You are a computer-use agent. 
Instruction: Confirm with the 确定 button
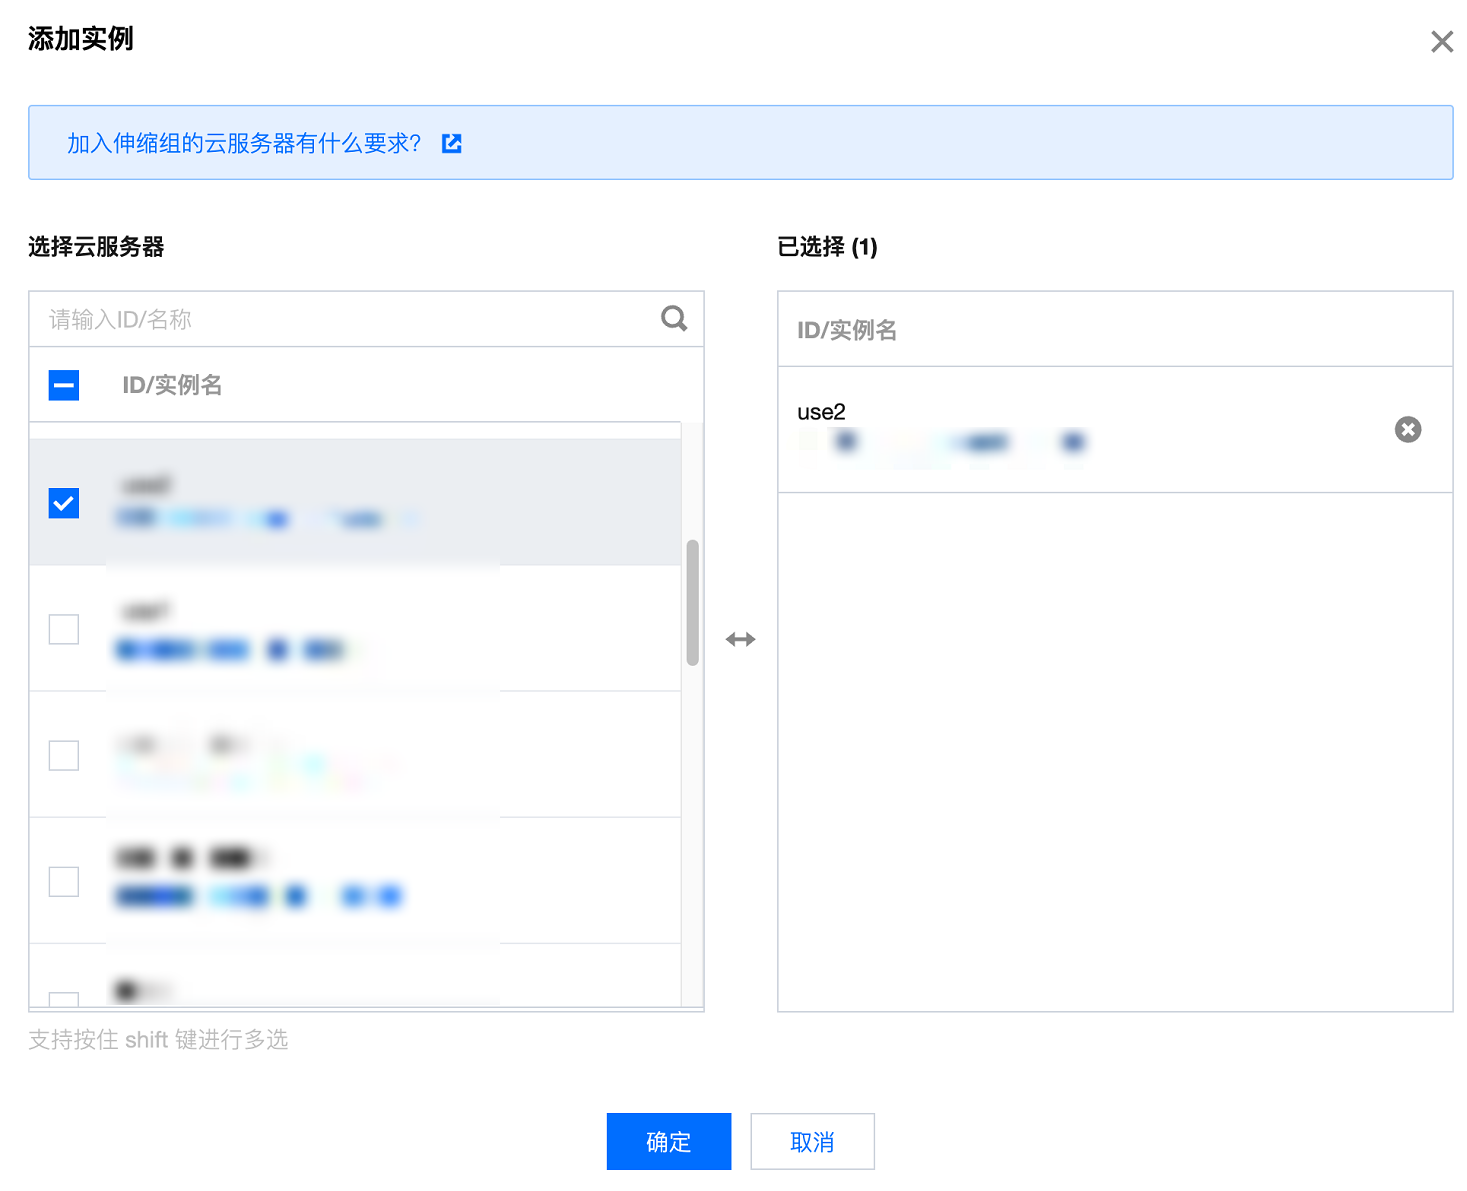tap(669, 1141)
